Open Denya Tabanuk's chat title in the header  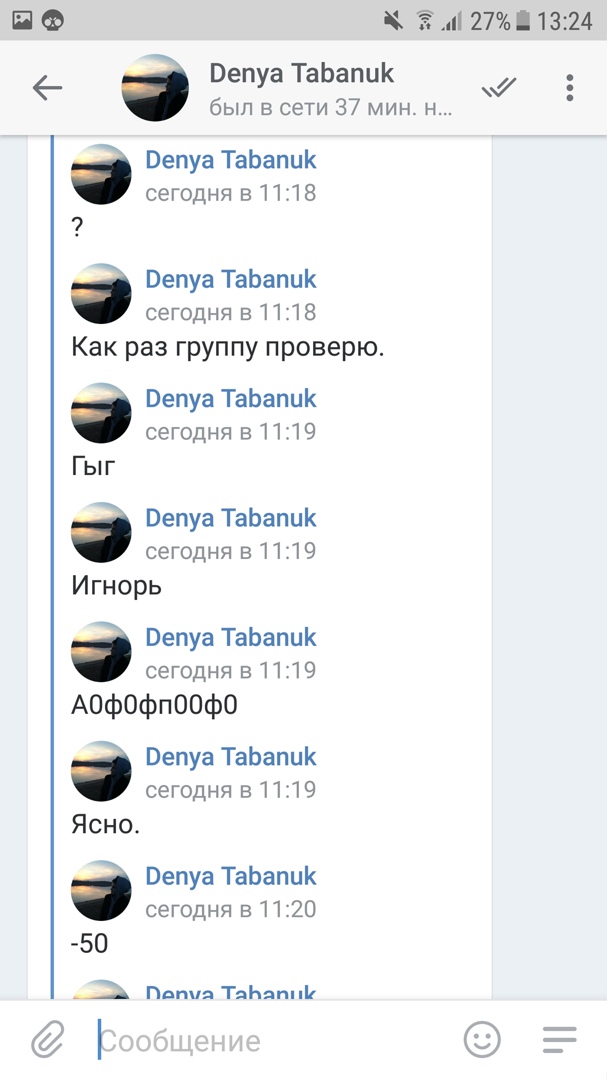pos(301,73)
